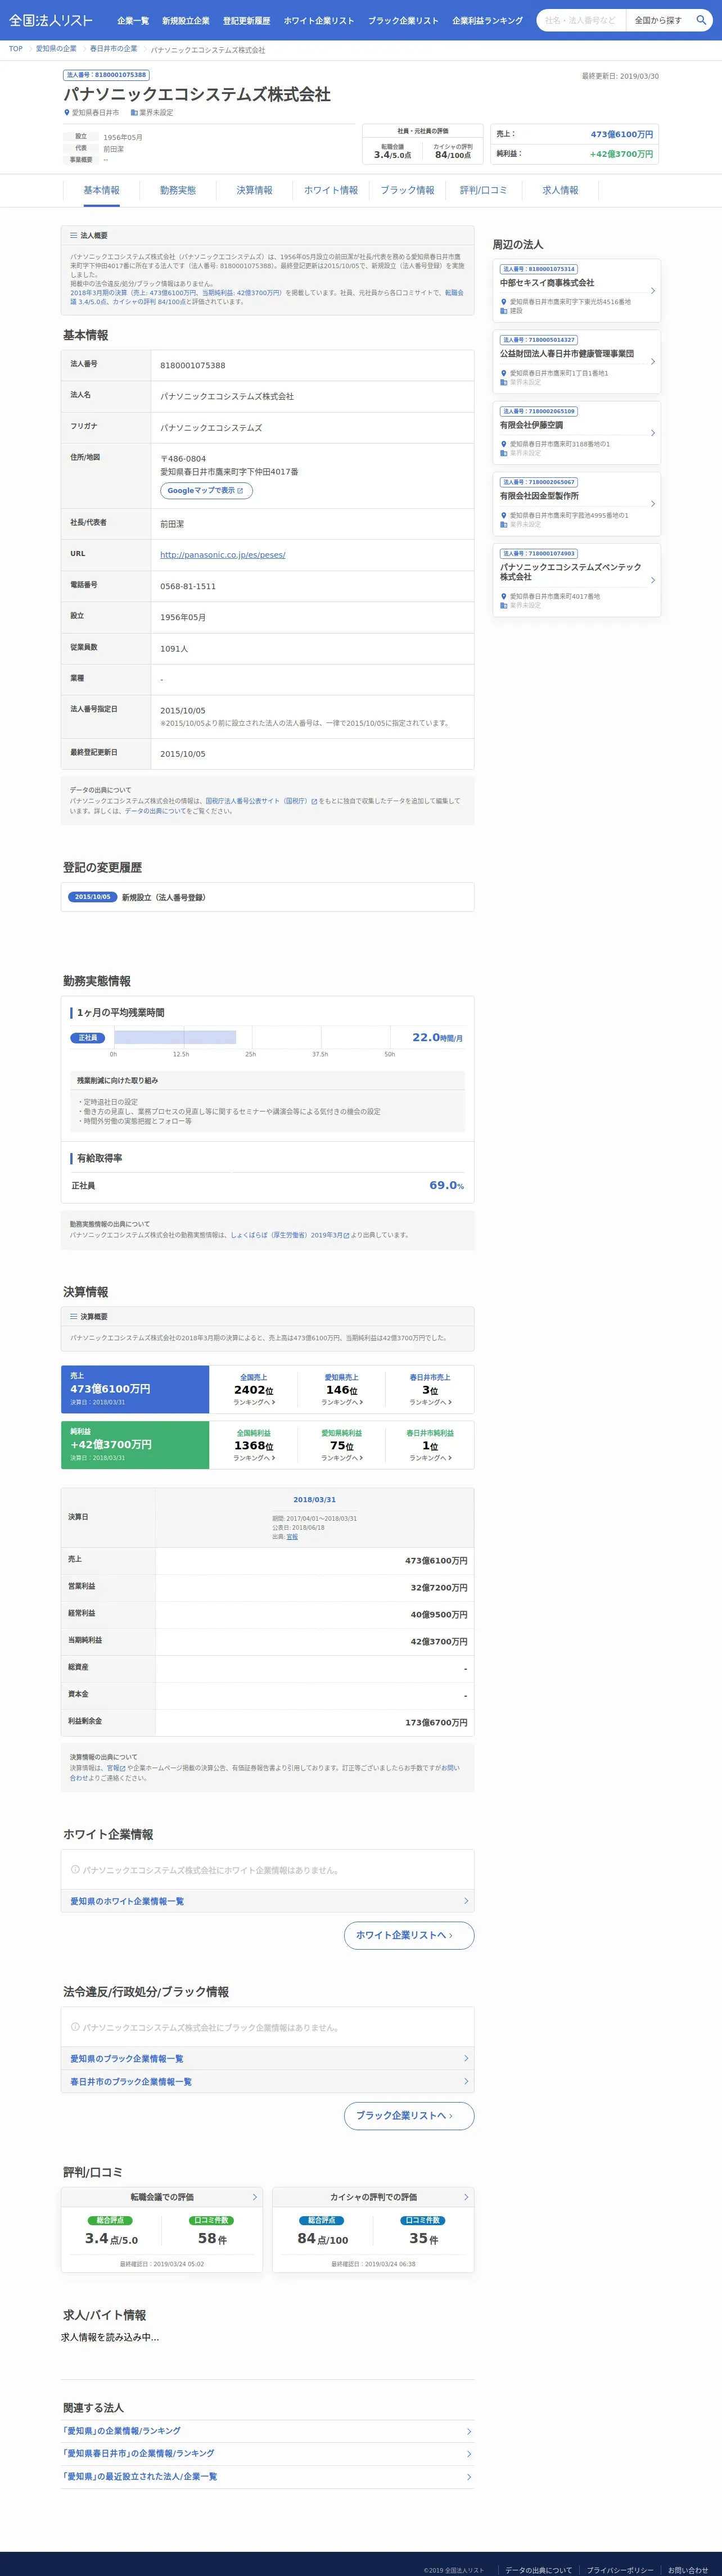Focus the 社名・法人番号 search field
Screen dimensions: 722x2576
581,20
